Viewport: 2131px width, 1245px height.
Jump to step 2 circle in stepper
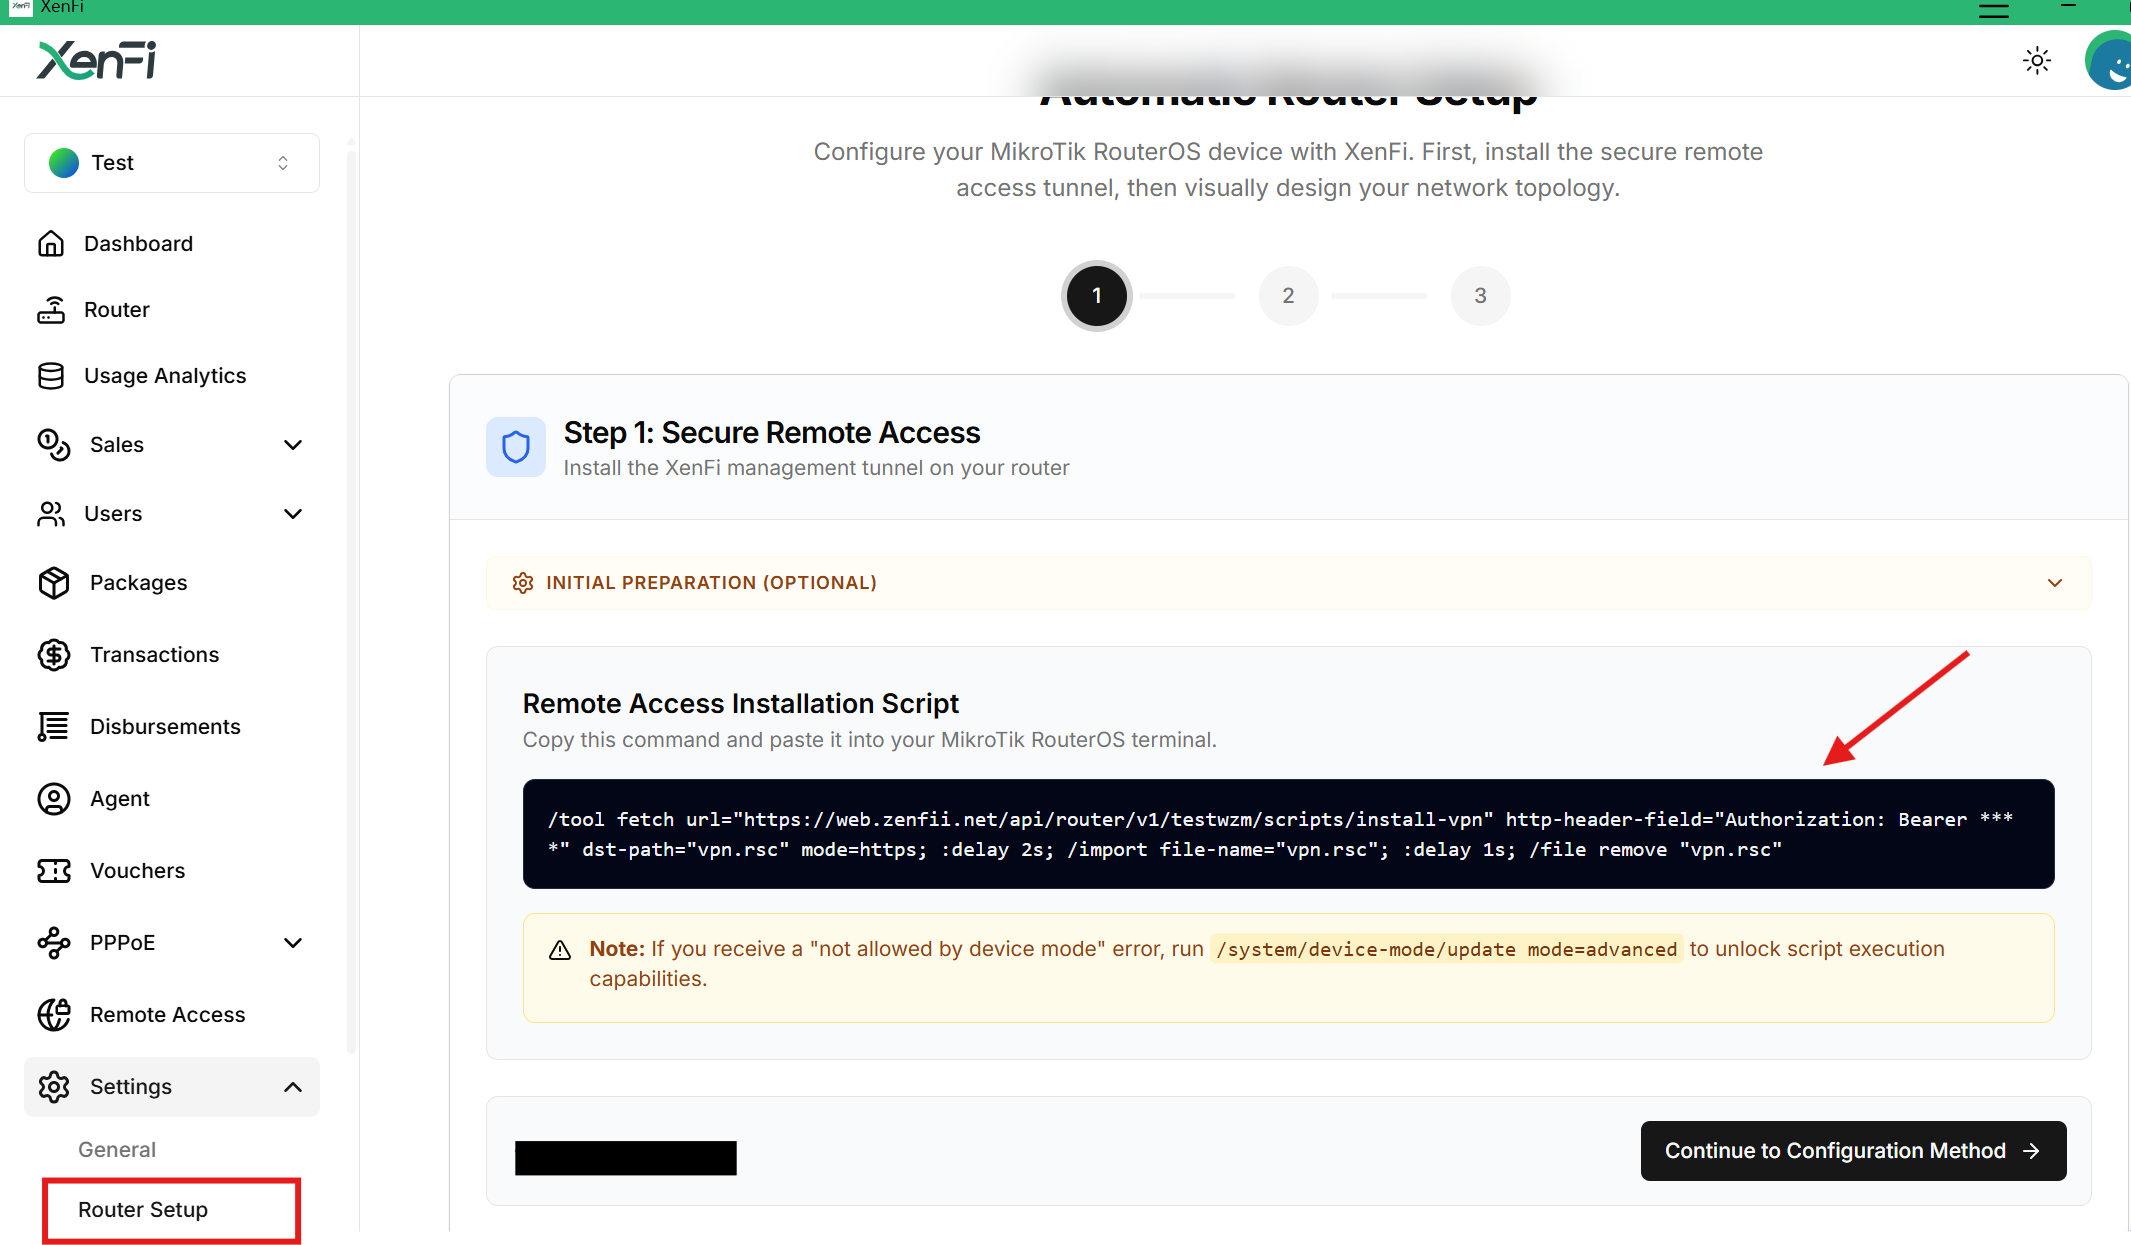[x=1288, y=296]
